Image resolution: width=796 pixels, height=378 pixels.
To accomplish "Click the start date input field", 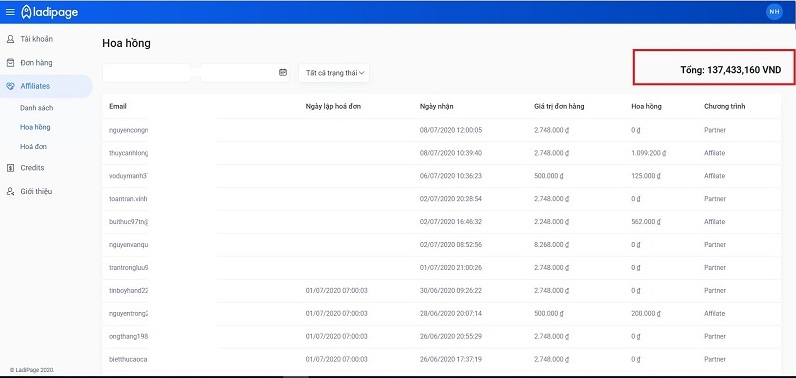I will (146, 73).
